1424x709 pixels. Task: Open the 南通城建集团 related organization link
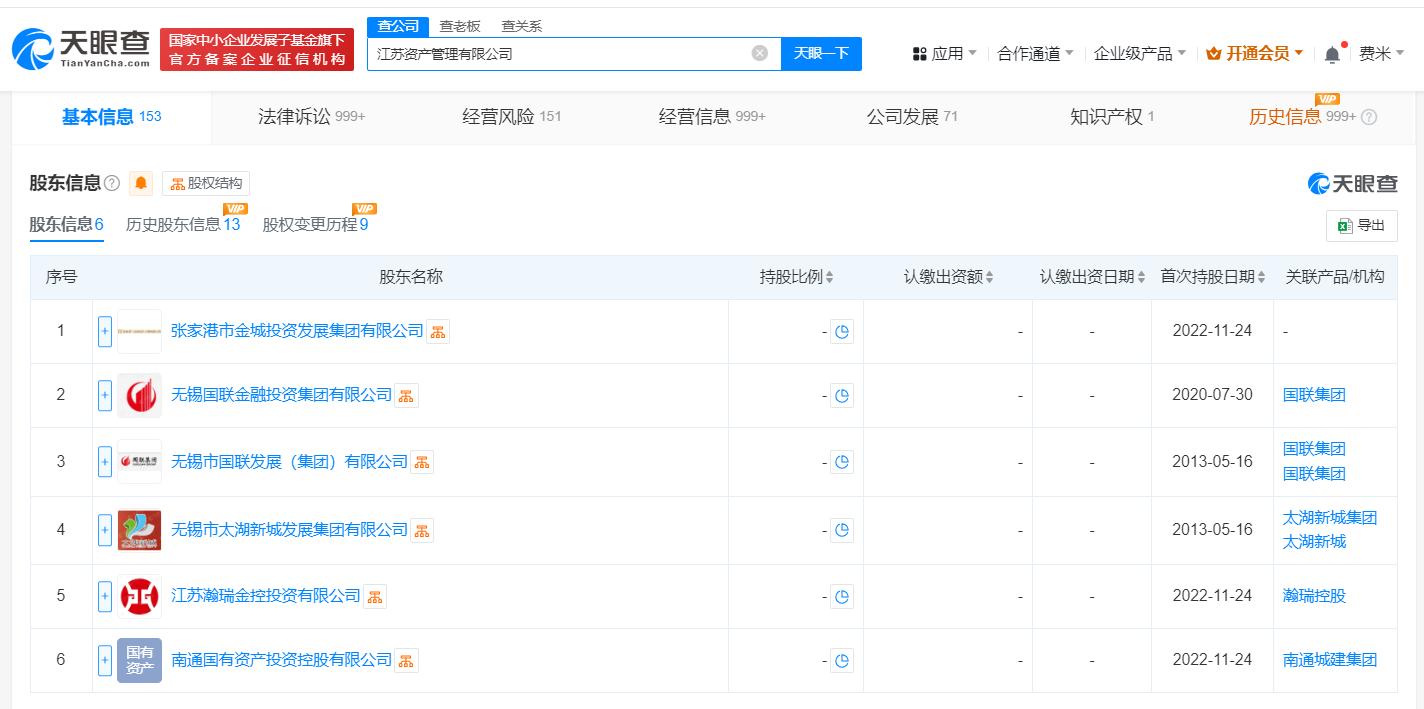1330,660
